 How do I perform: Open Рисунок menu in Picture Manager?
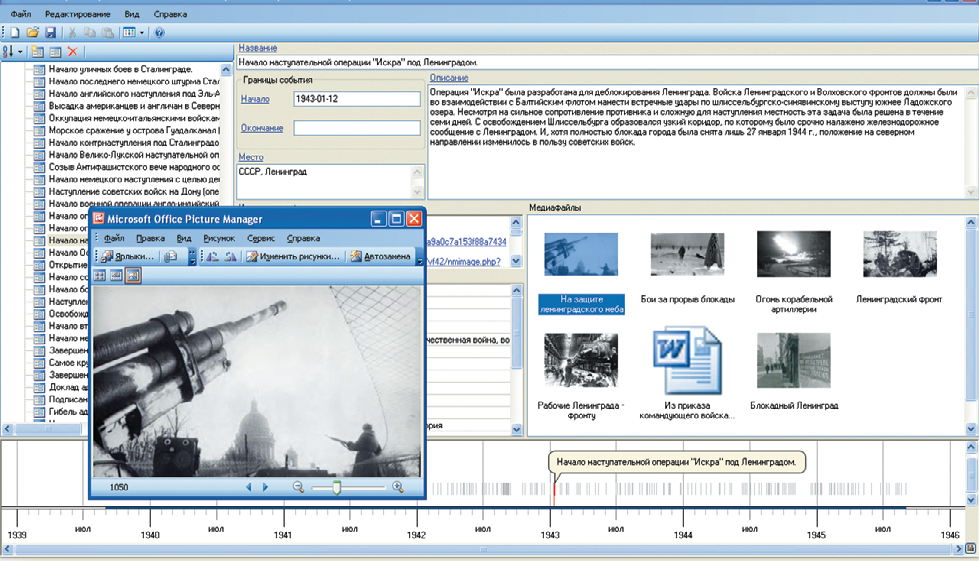pos(218,239)
